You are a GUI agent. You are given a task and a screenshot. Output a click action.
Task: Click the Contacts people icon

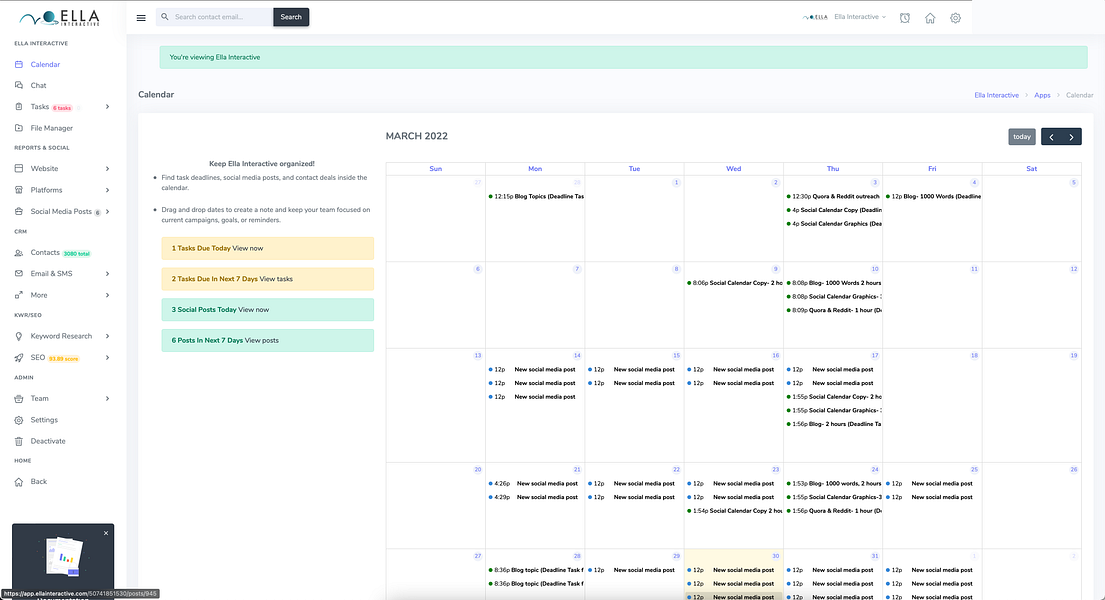click(x=19, y=252)
